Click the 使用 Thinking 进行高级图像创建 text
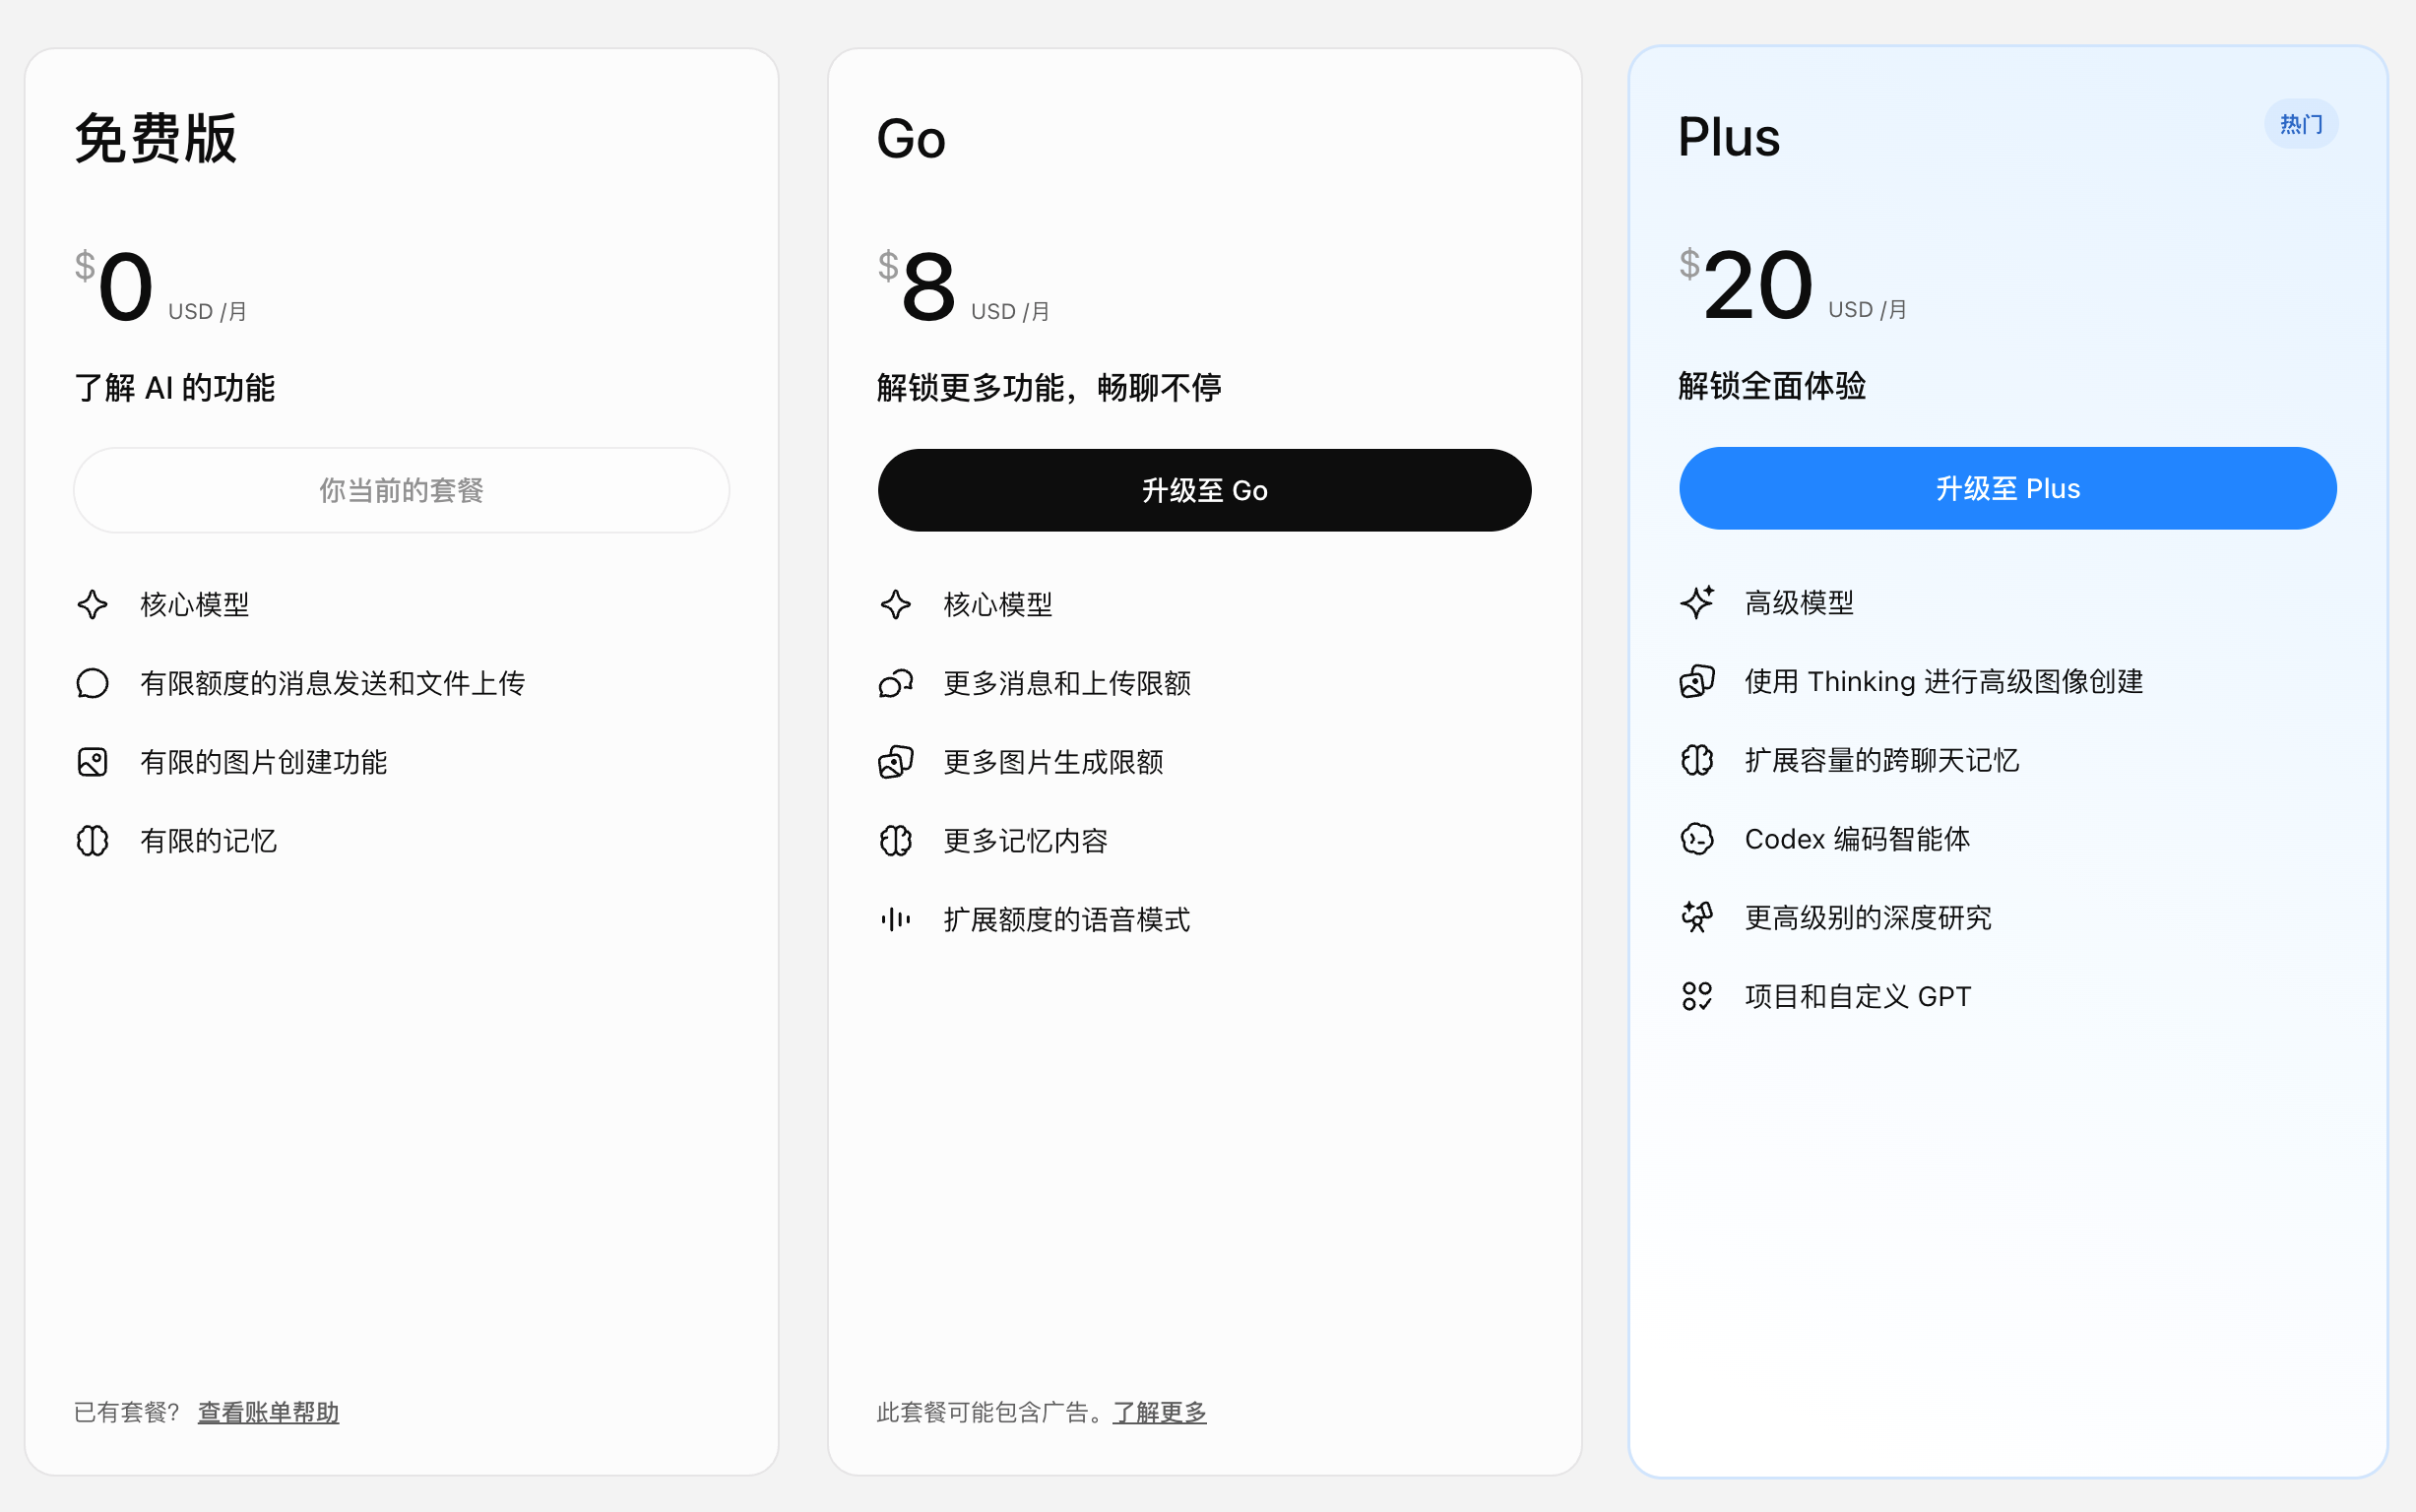The width and height of the screenshot is (2416, 1512). tap(1944, 681)
